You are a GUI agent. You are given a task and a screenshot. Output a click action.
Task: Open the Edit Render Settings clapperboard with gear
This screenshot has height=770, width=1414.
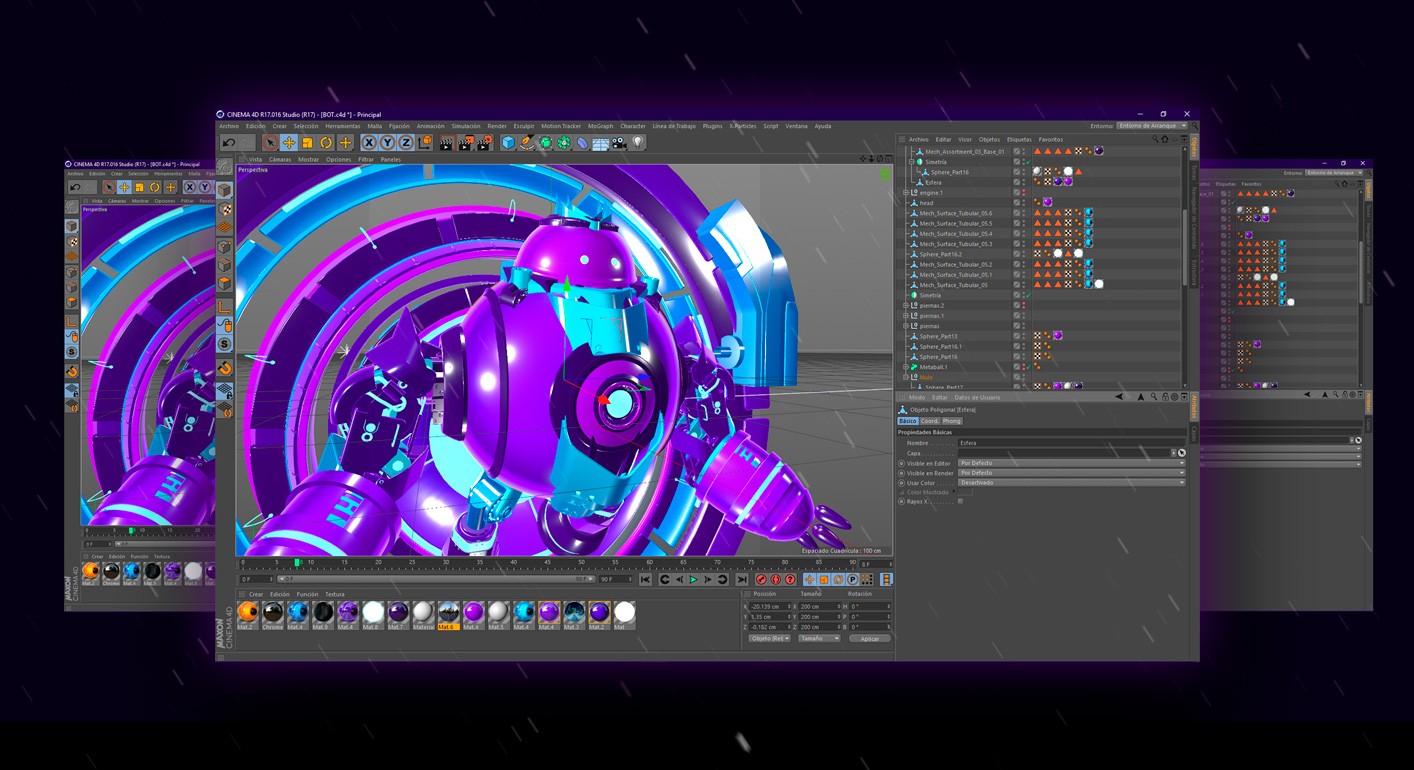coord(483,143)
